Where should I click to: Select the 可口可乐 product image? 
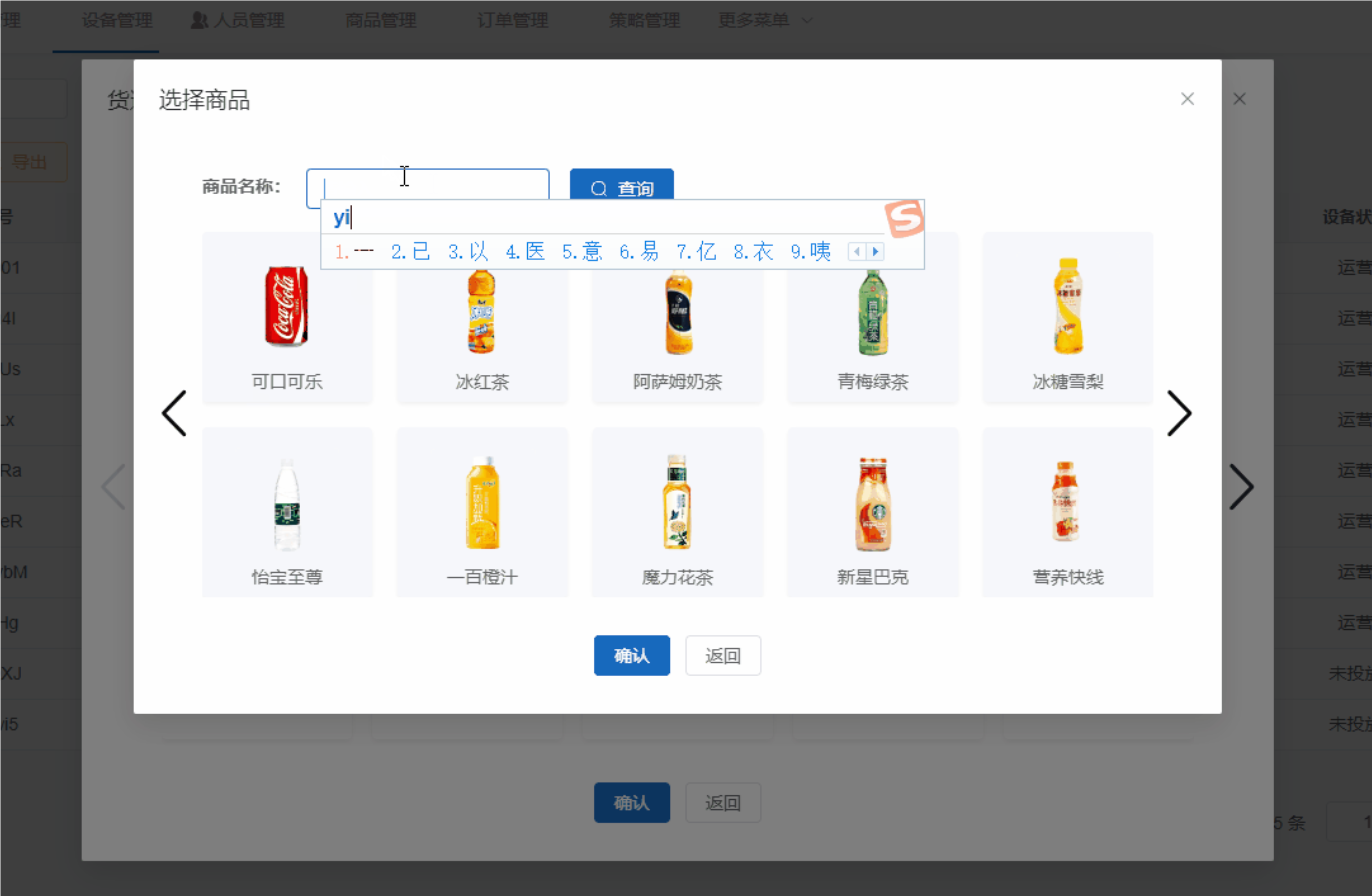[287, 307]
